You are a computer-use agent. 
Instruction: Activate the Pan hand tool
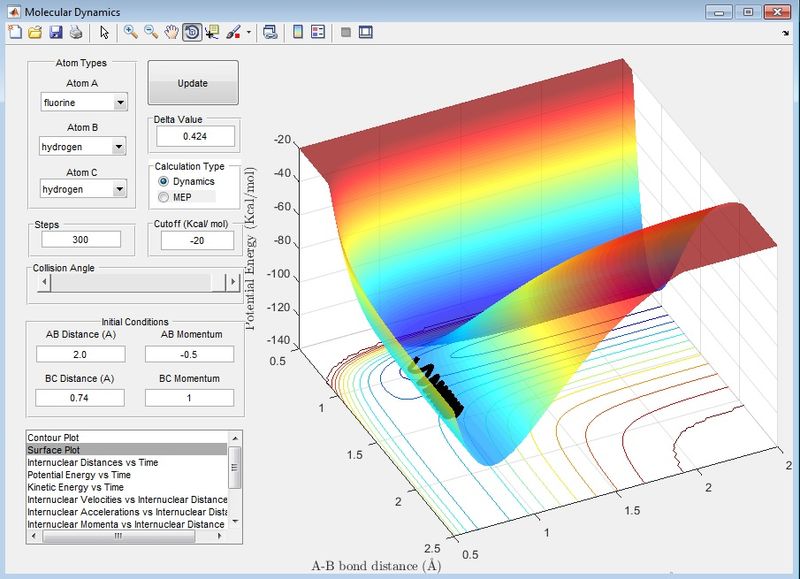click(x=171, y=33)
